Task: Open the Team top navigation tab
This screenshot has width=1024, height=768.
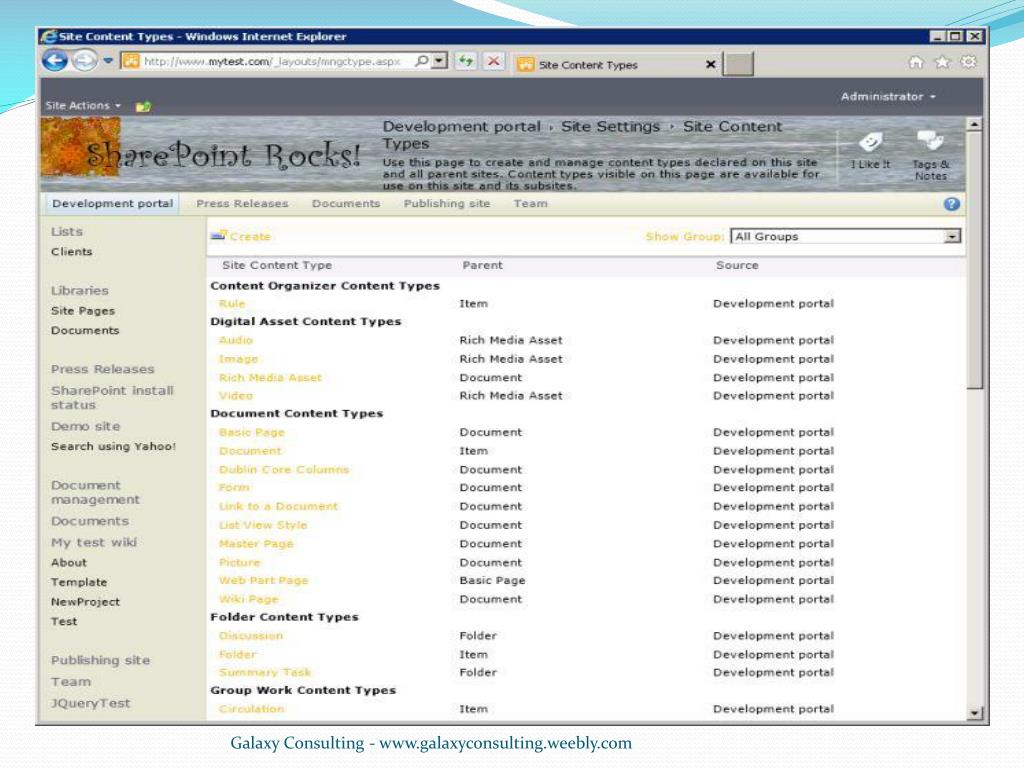Action: pos(530,204)
